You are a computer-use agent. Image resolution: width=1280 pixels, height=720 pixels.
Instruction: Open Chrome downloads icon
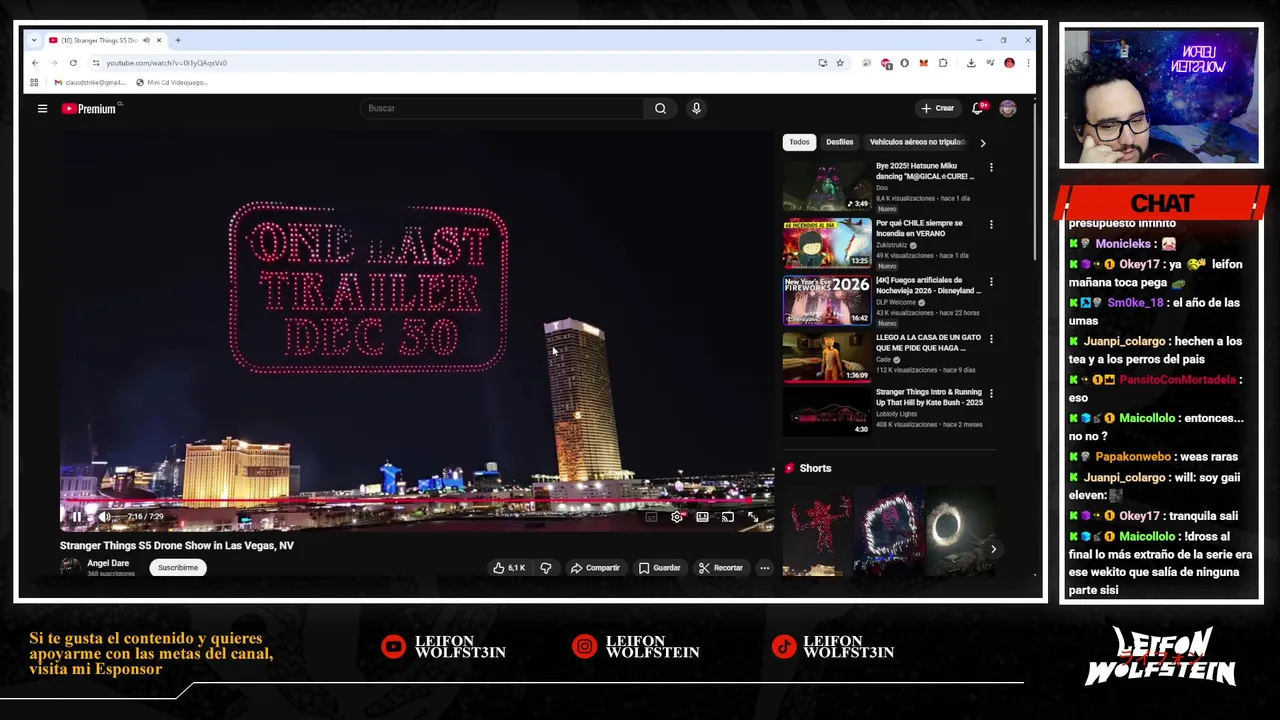pyautogui.click(x=971, y=63)
